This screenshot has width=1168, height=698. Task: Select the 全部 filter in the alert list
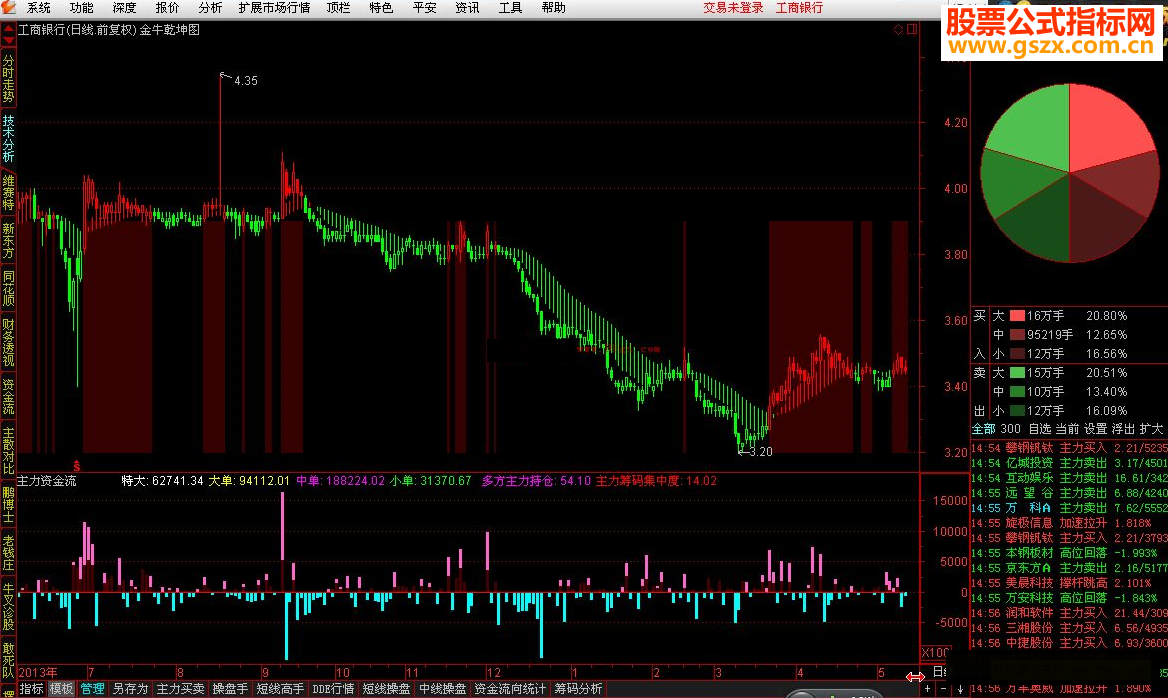983,429
